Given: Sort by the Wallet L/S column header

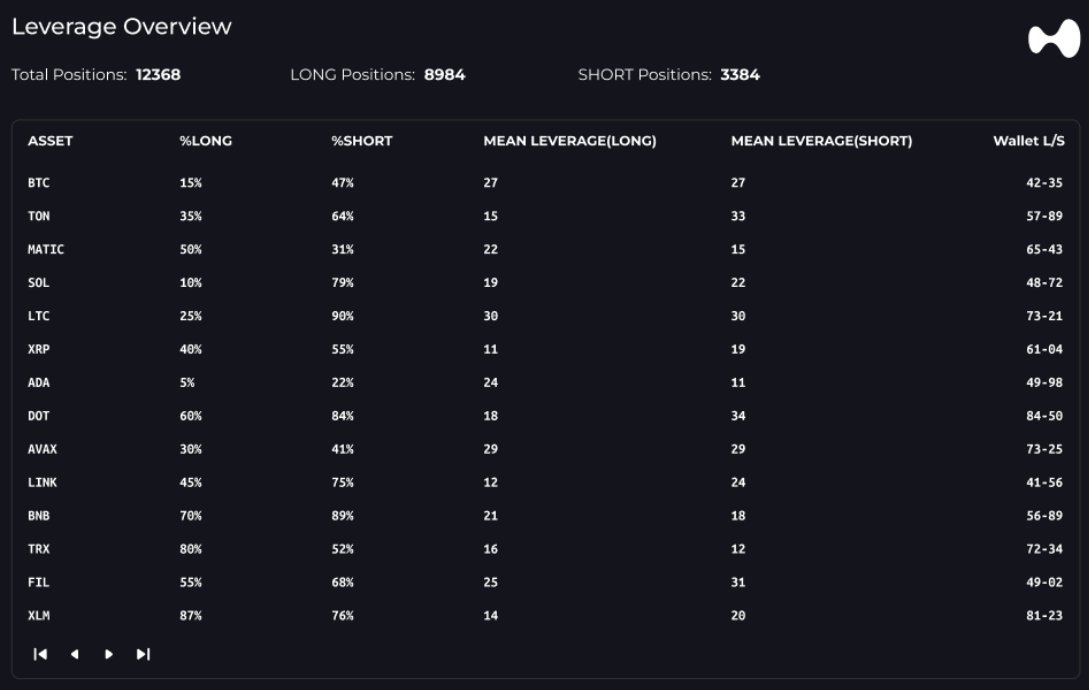Looking at the screenshot, I should (x=1028, y=141).
